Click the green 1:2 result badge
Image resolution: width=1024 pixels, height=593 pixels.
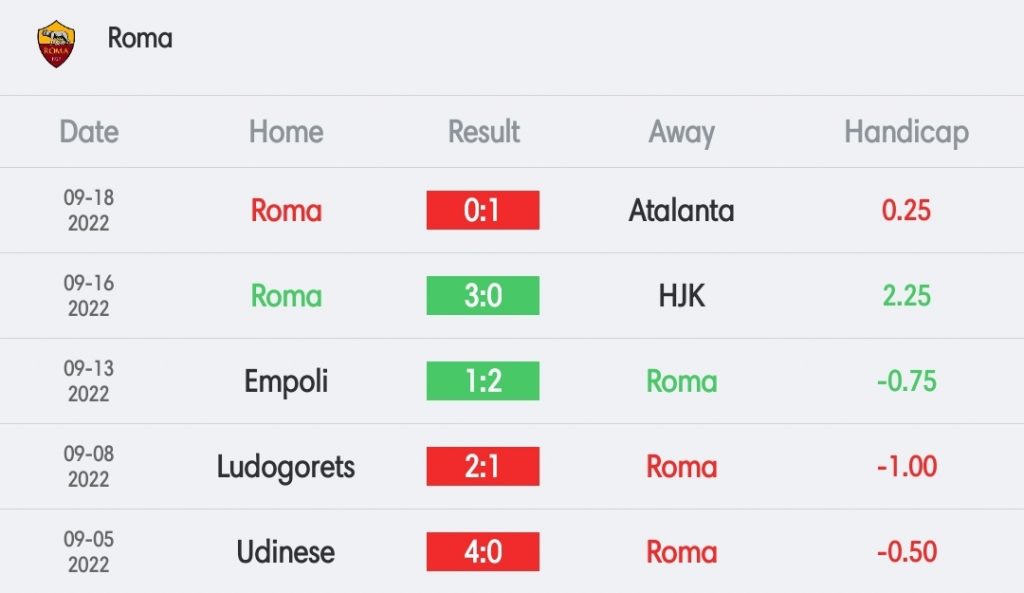[483, 381]
